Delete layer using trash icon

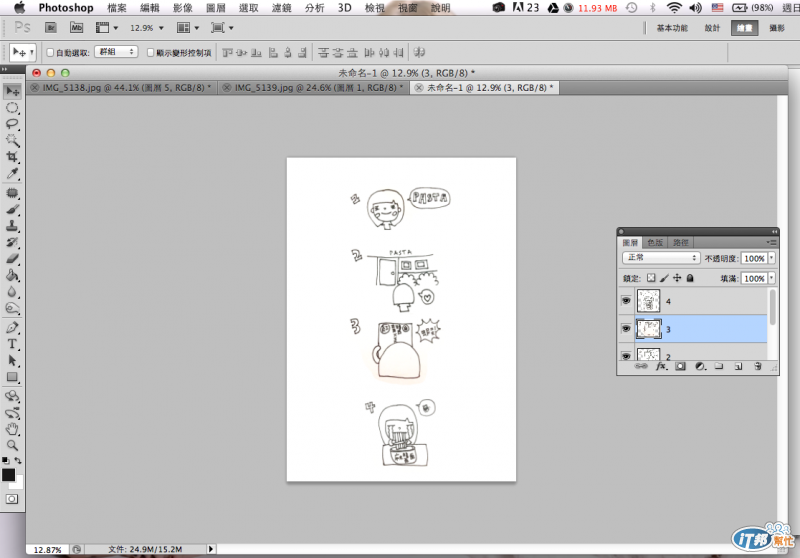coord(757,367)
